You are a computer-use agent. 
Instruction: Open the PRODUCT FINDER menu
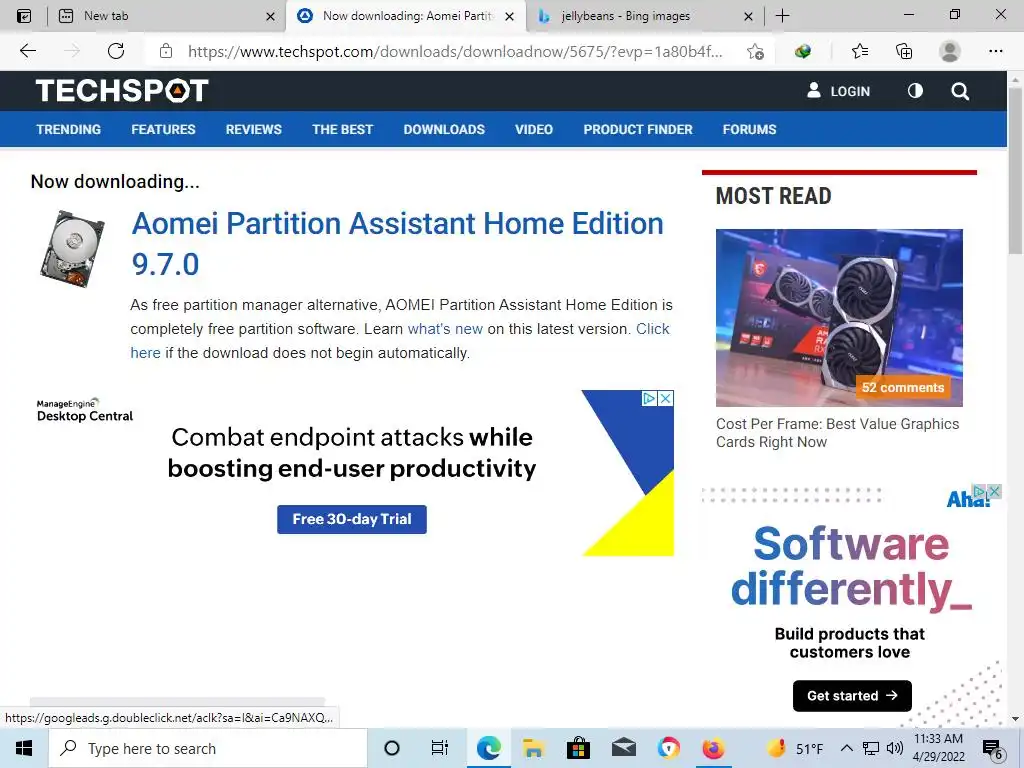[638, 129]
